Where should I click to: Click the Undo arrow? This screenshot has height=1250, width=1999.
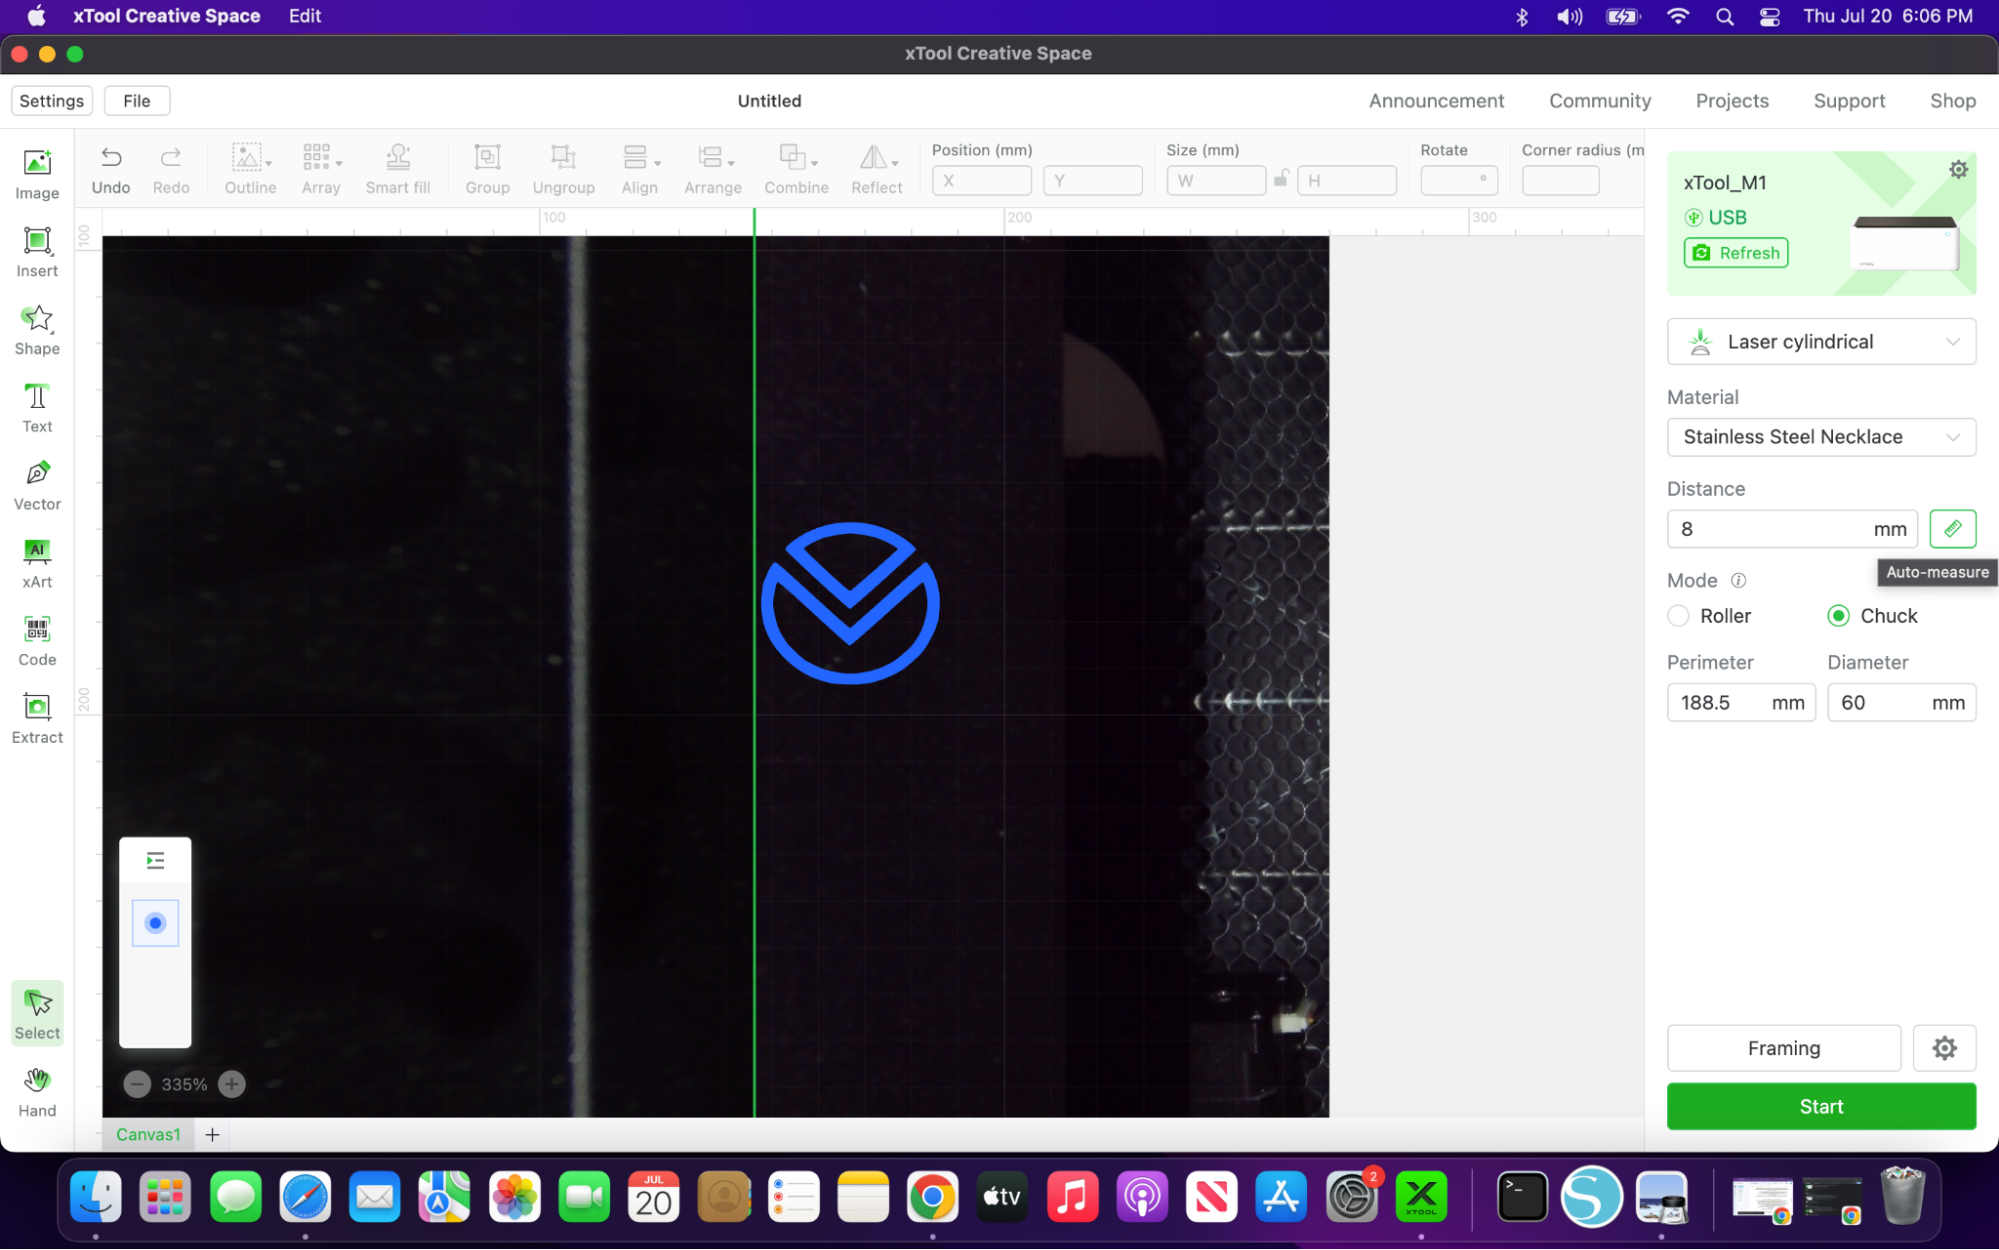pyautogui.click(x=111, y=169)
